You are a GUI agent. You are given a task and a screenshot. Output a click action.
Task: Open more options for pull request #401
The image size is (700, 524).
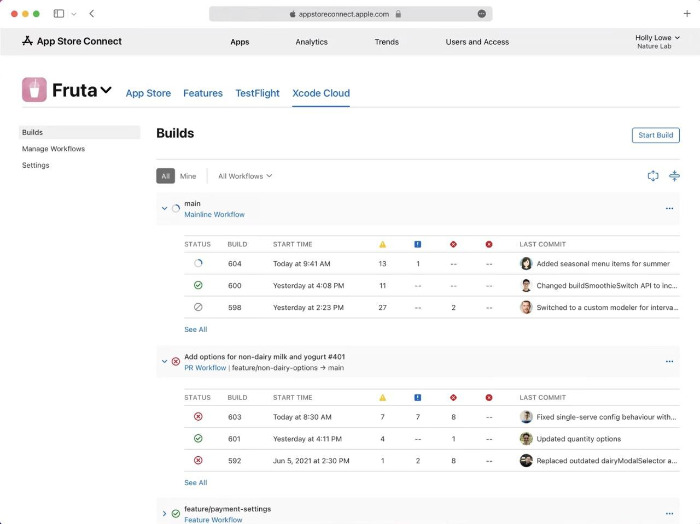coord(669,362)
